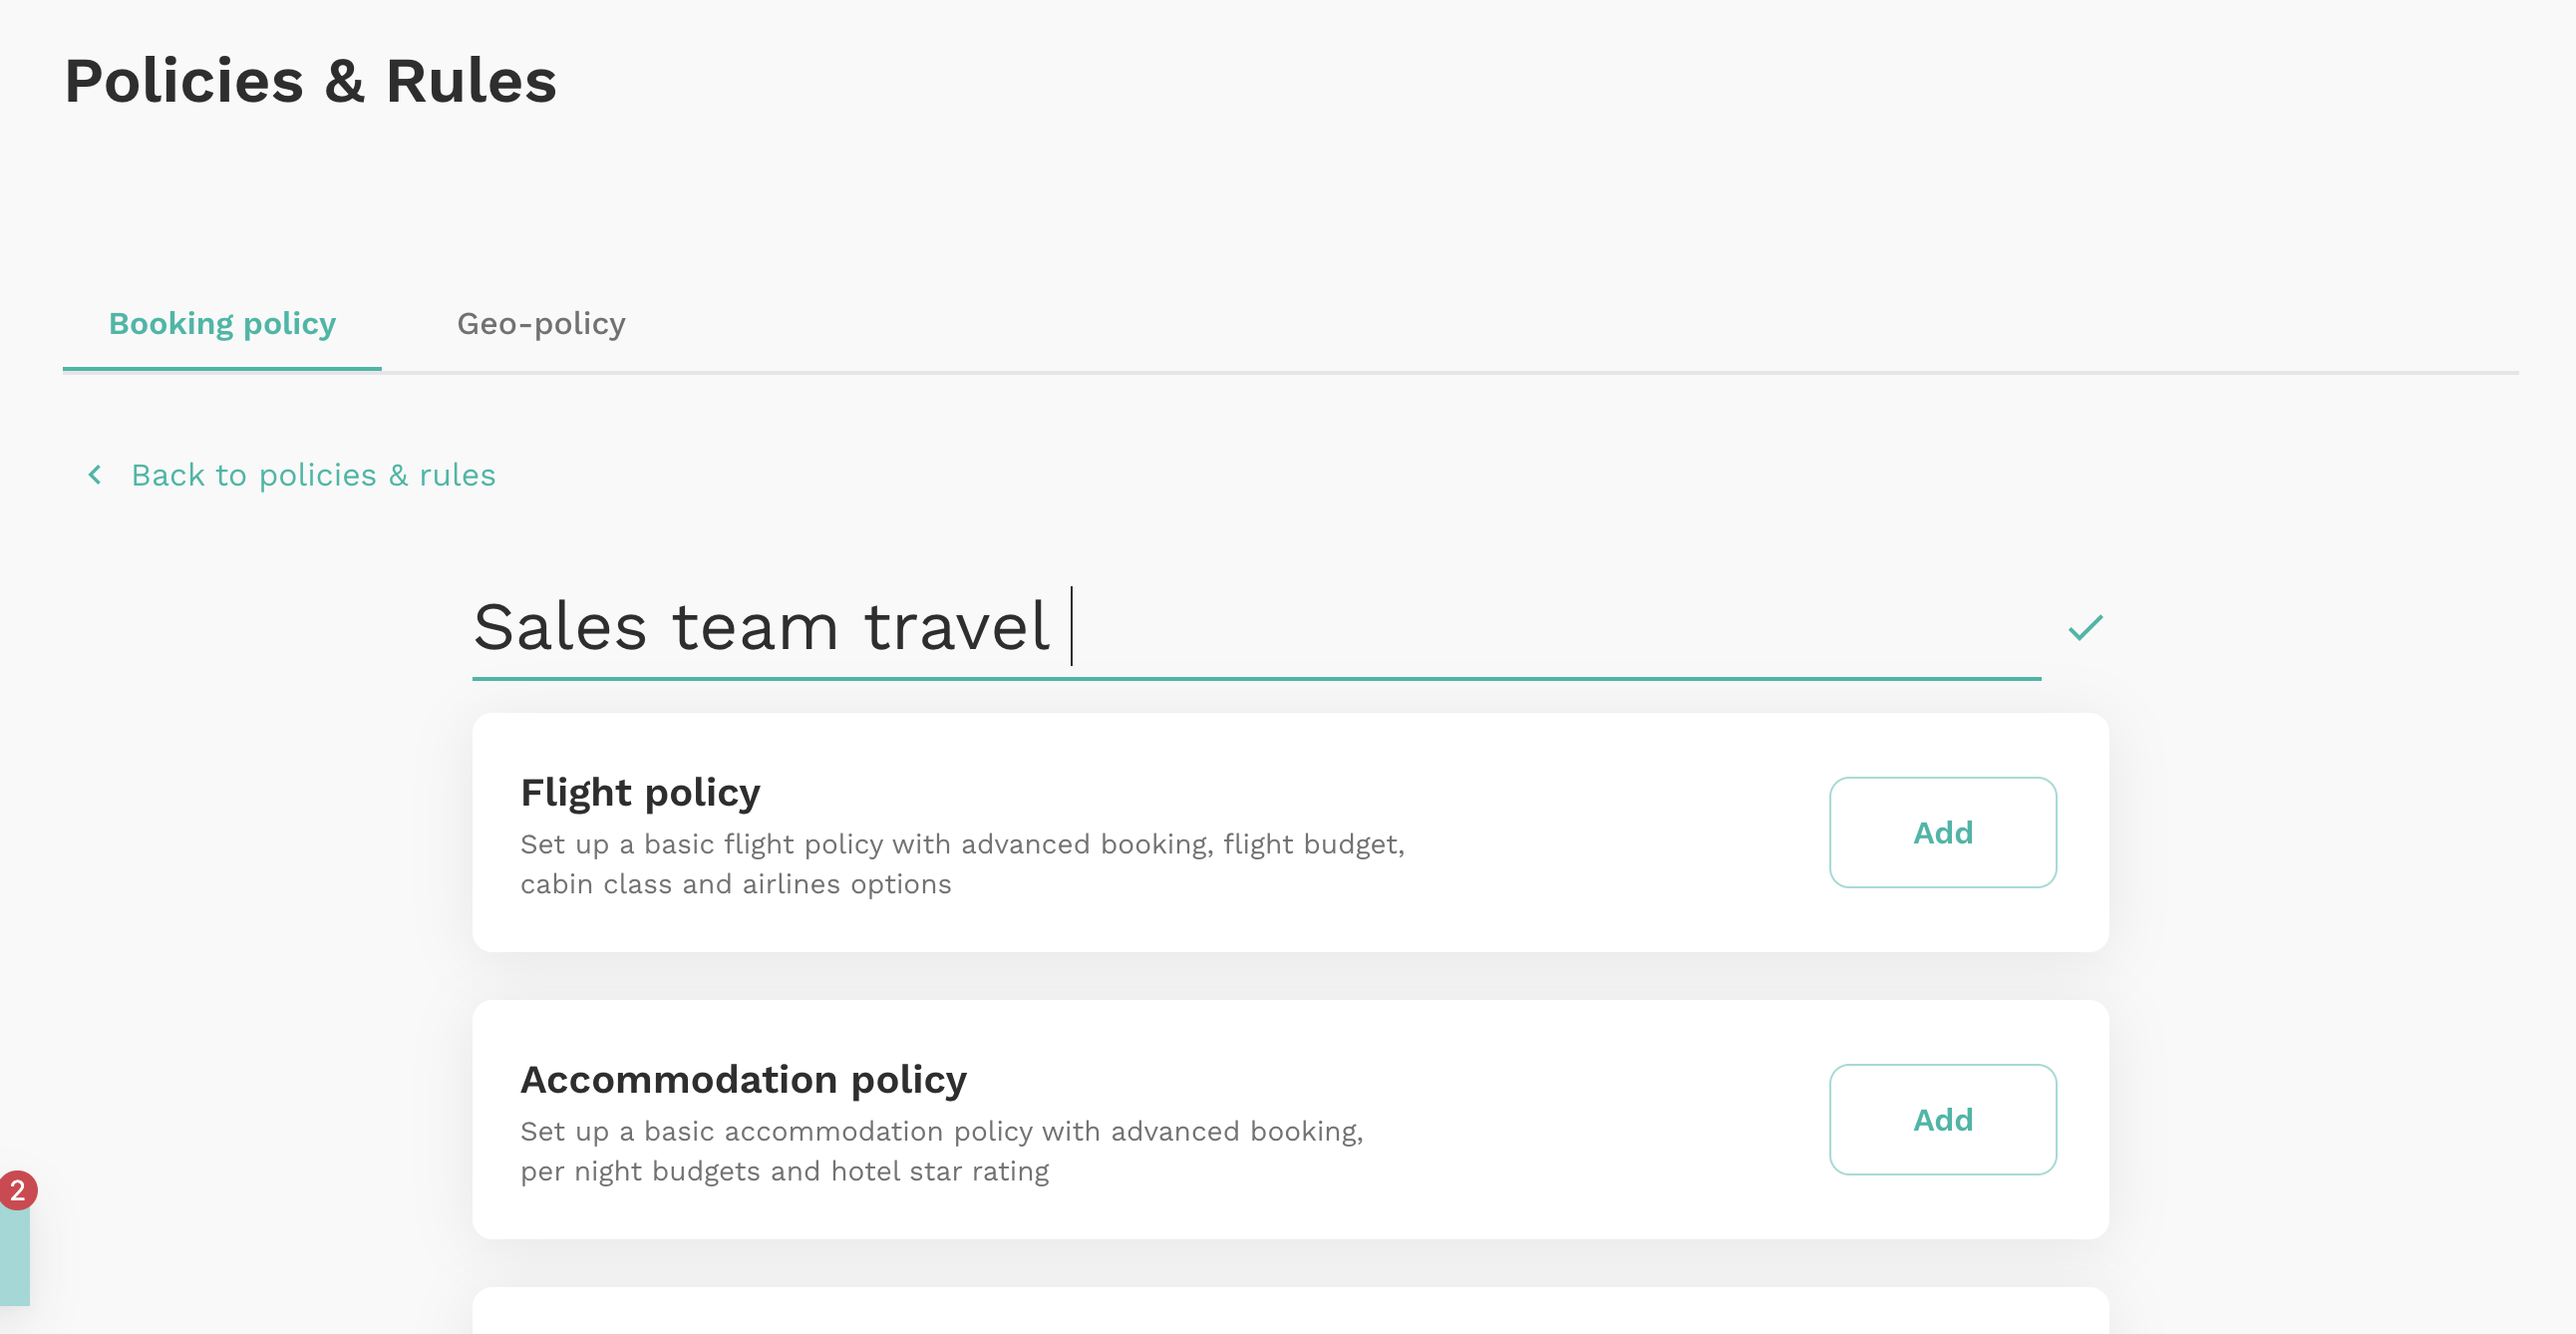Click the word 'team' in the policy name

(755, 628)
